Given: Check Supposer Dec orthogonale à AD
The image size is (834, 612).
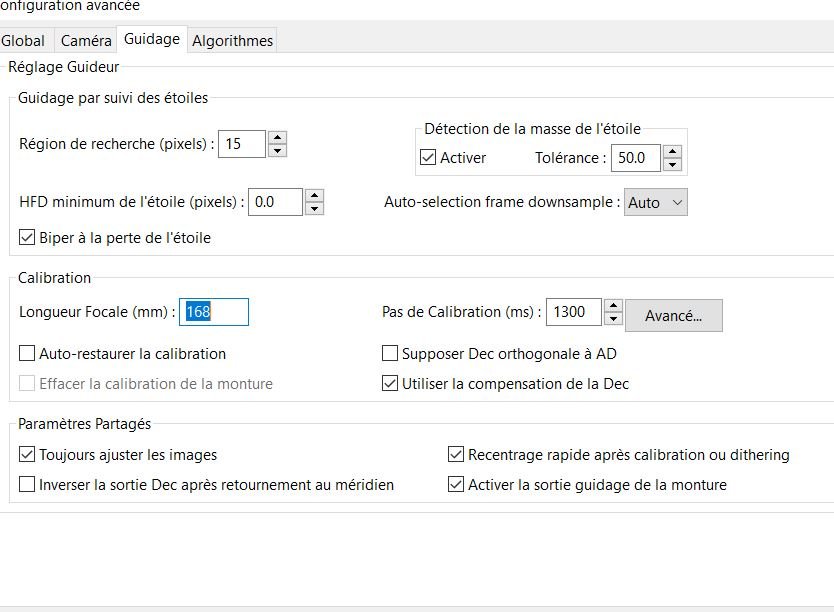Looking at the screenshot, I should pyautogui.click(x=390, y=354).
